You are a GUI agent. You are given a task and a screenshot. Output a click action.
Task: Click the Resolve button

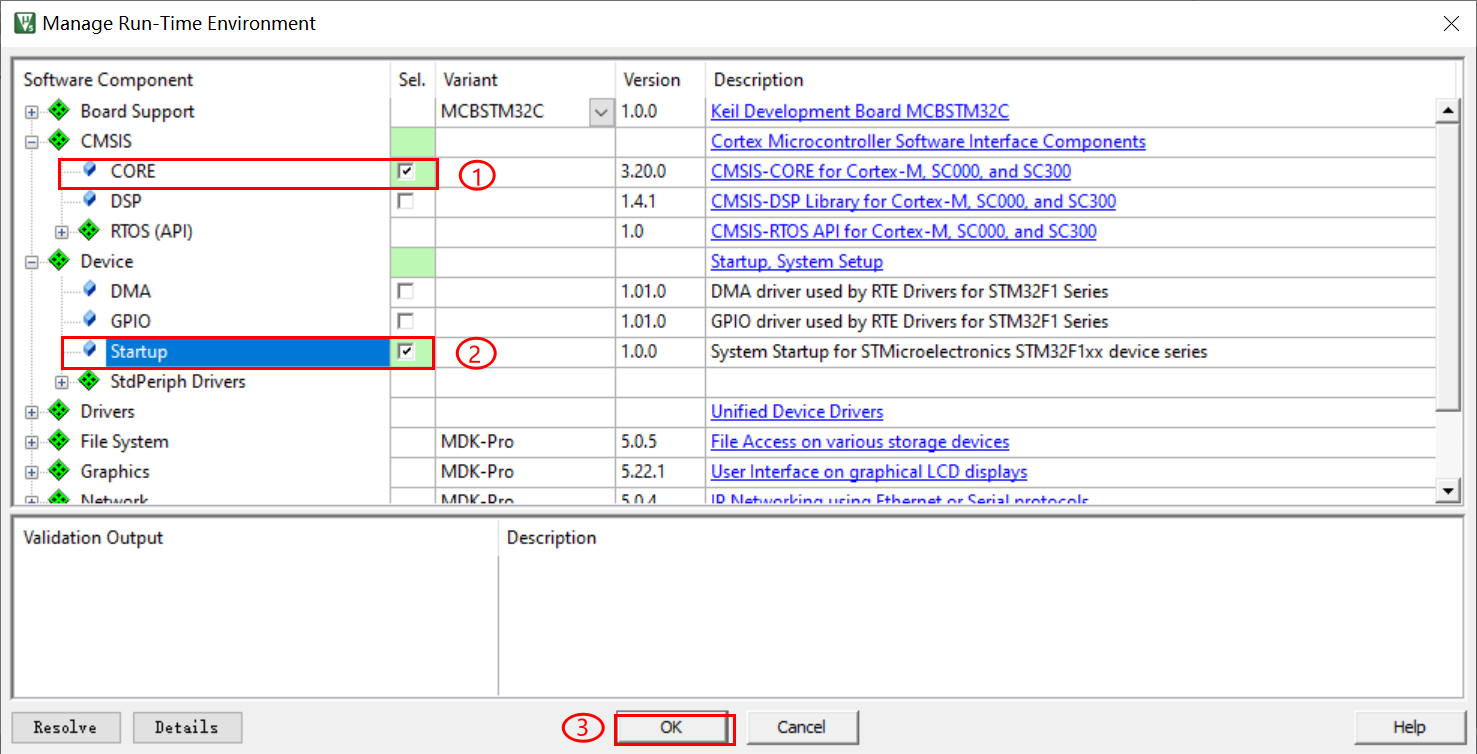pyautogui.click(x=66, y=727)
